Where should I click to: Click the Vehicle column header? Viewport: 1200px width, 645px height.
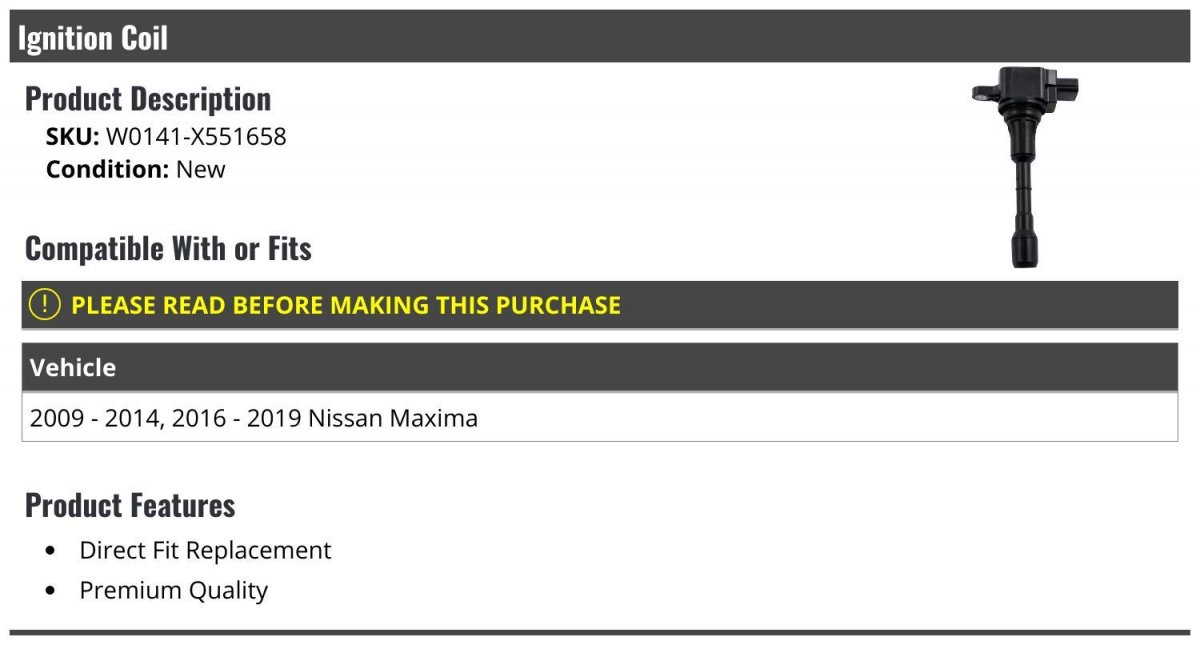click(x=73, y=368)
